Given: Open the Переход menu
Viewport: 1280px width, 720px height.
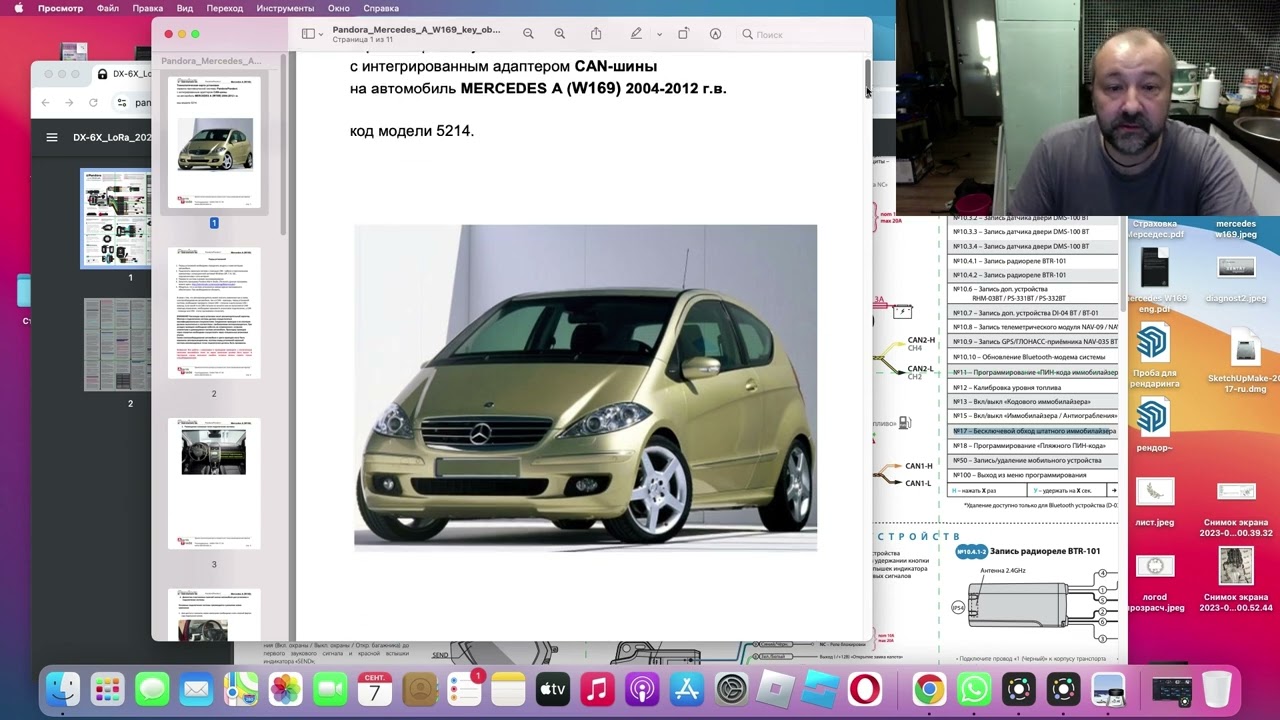Looking at the screenshot, I should [x=225, y=8].
